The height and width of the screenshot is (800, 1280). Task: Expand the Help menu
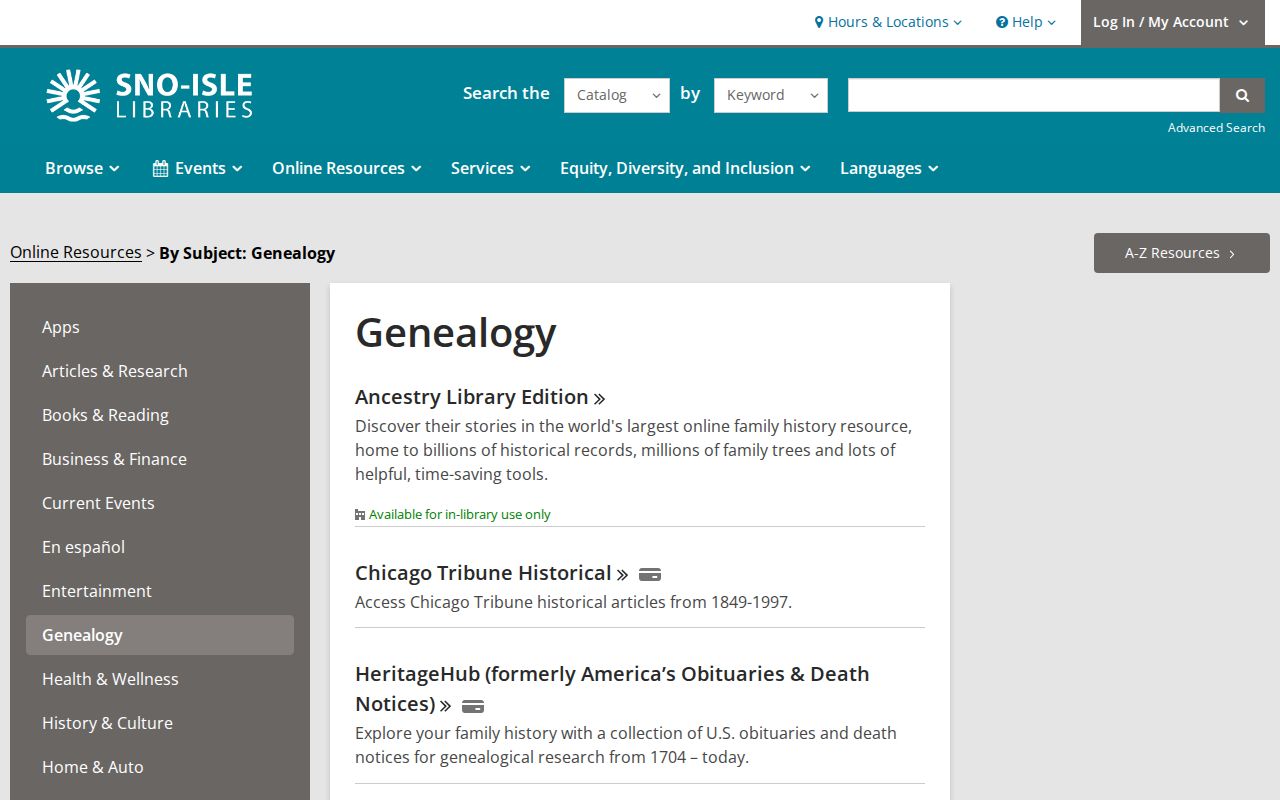click(1026, 22)
